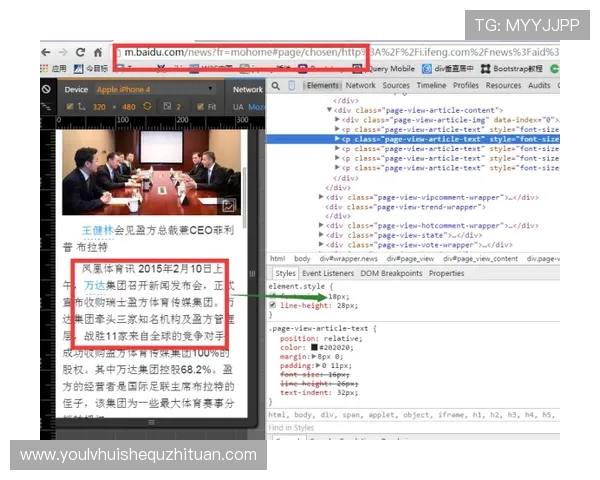
Task: Click the image expand icon on news photo
Action: tap(228, 205)
